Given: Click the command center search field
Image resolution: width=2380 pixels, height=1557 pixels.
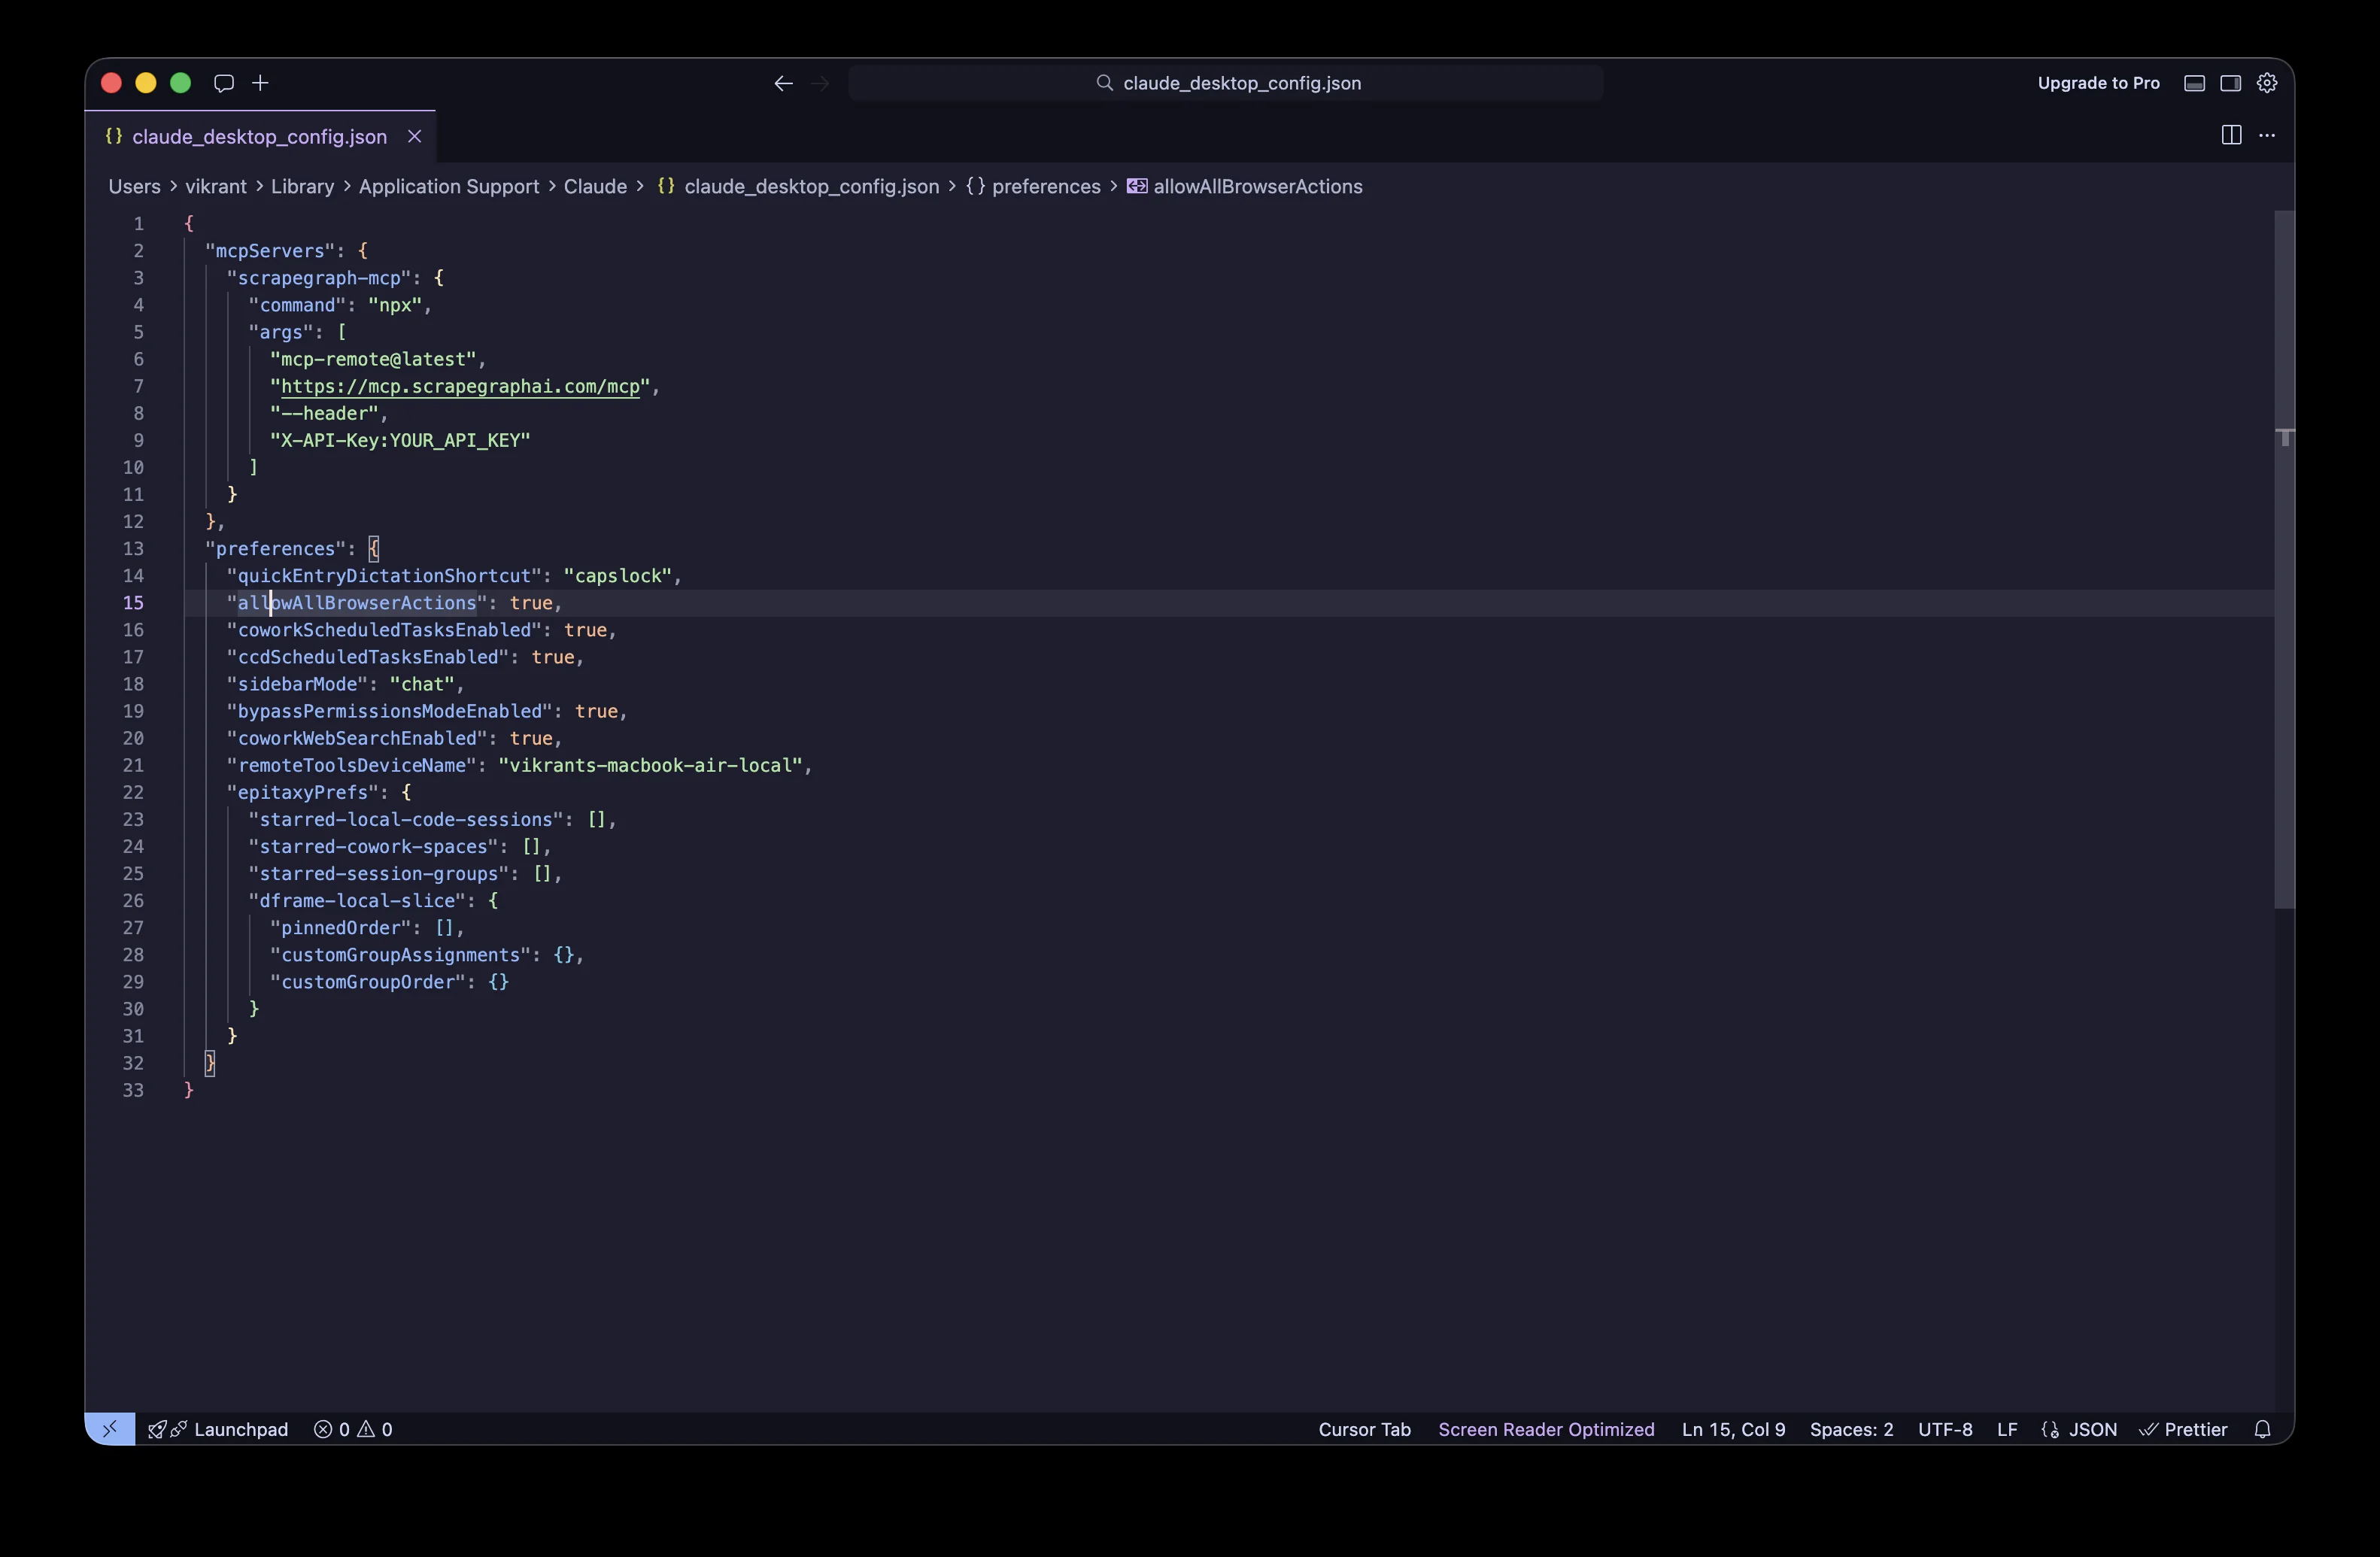Looking at the screenshot, I should 1226,83.
